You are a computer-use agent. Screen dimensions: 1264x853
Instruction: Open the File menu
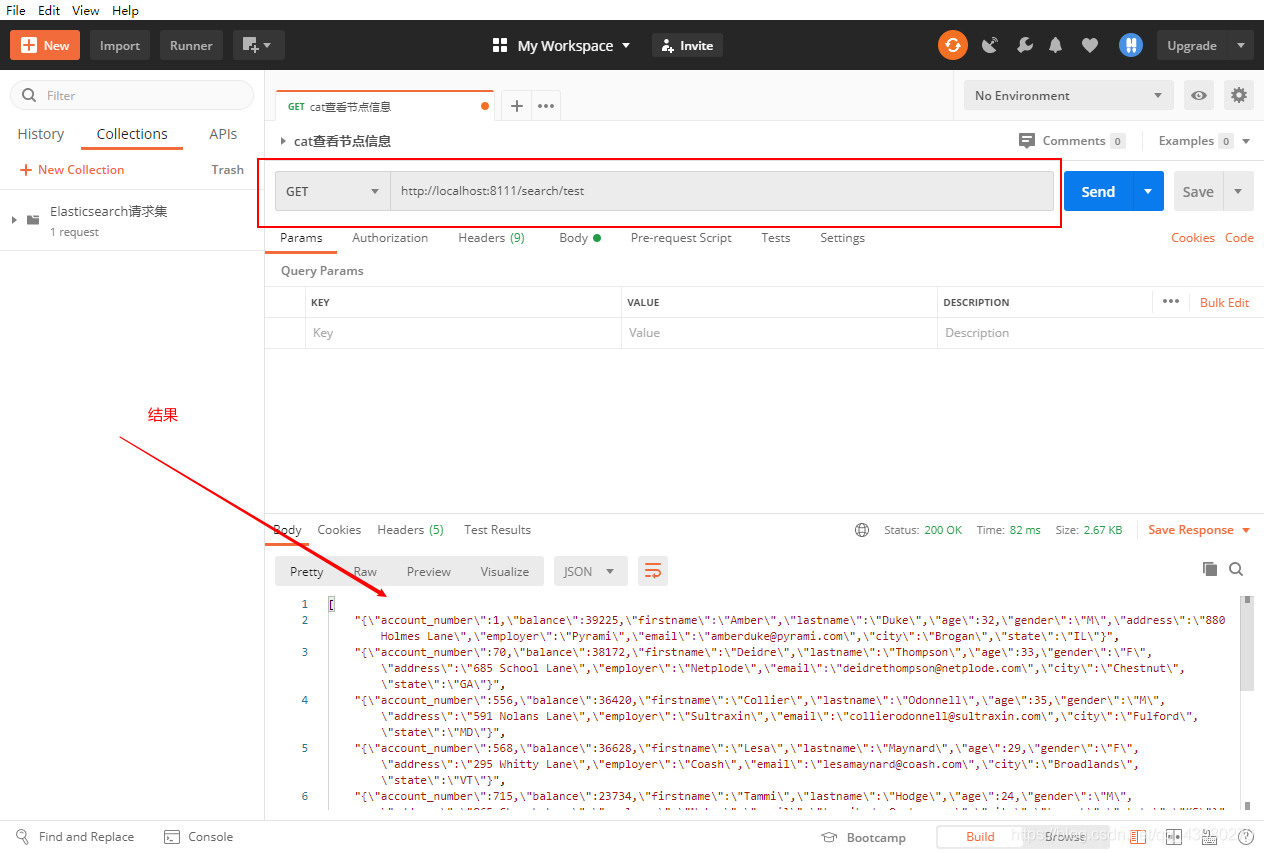16,10
